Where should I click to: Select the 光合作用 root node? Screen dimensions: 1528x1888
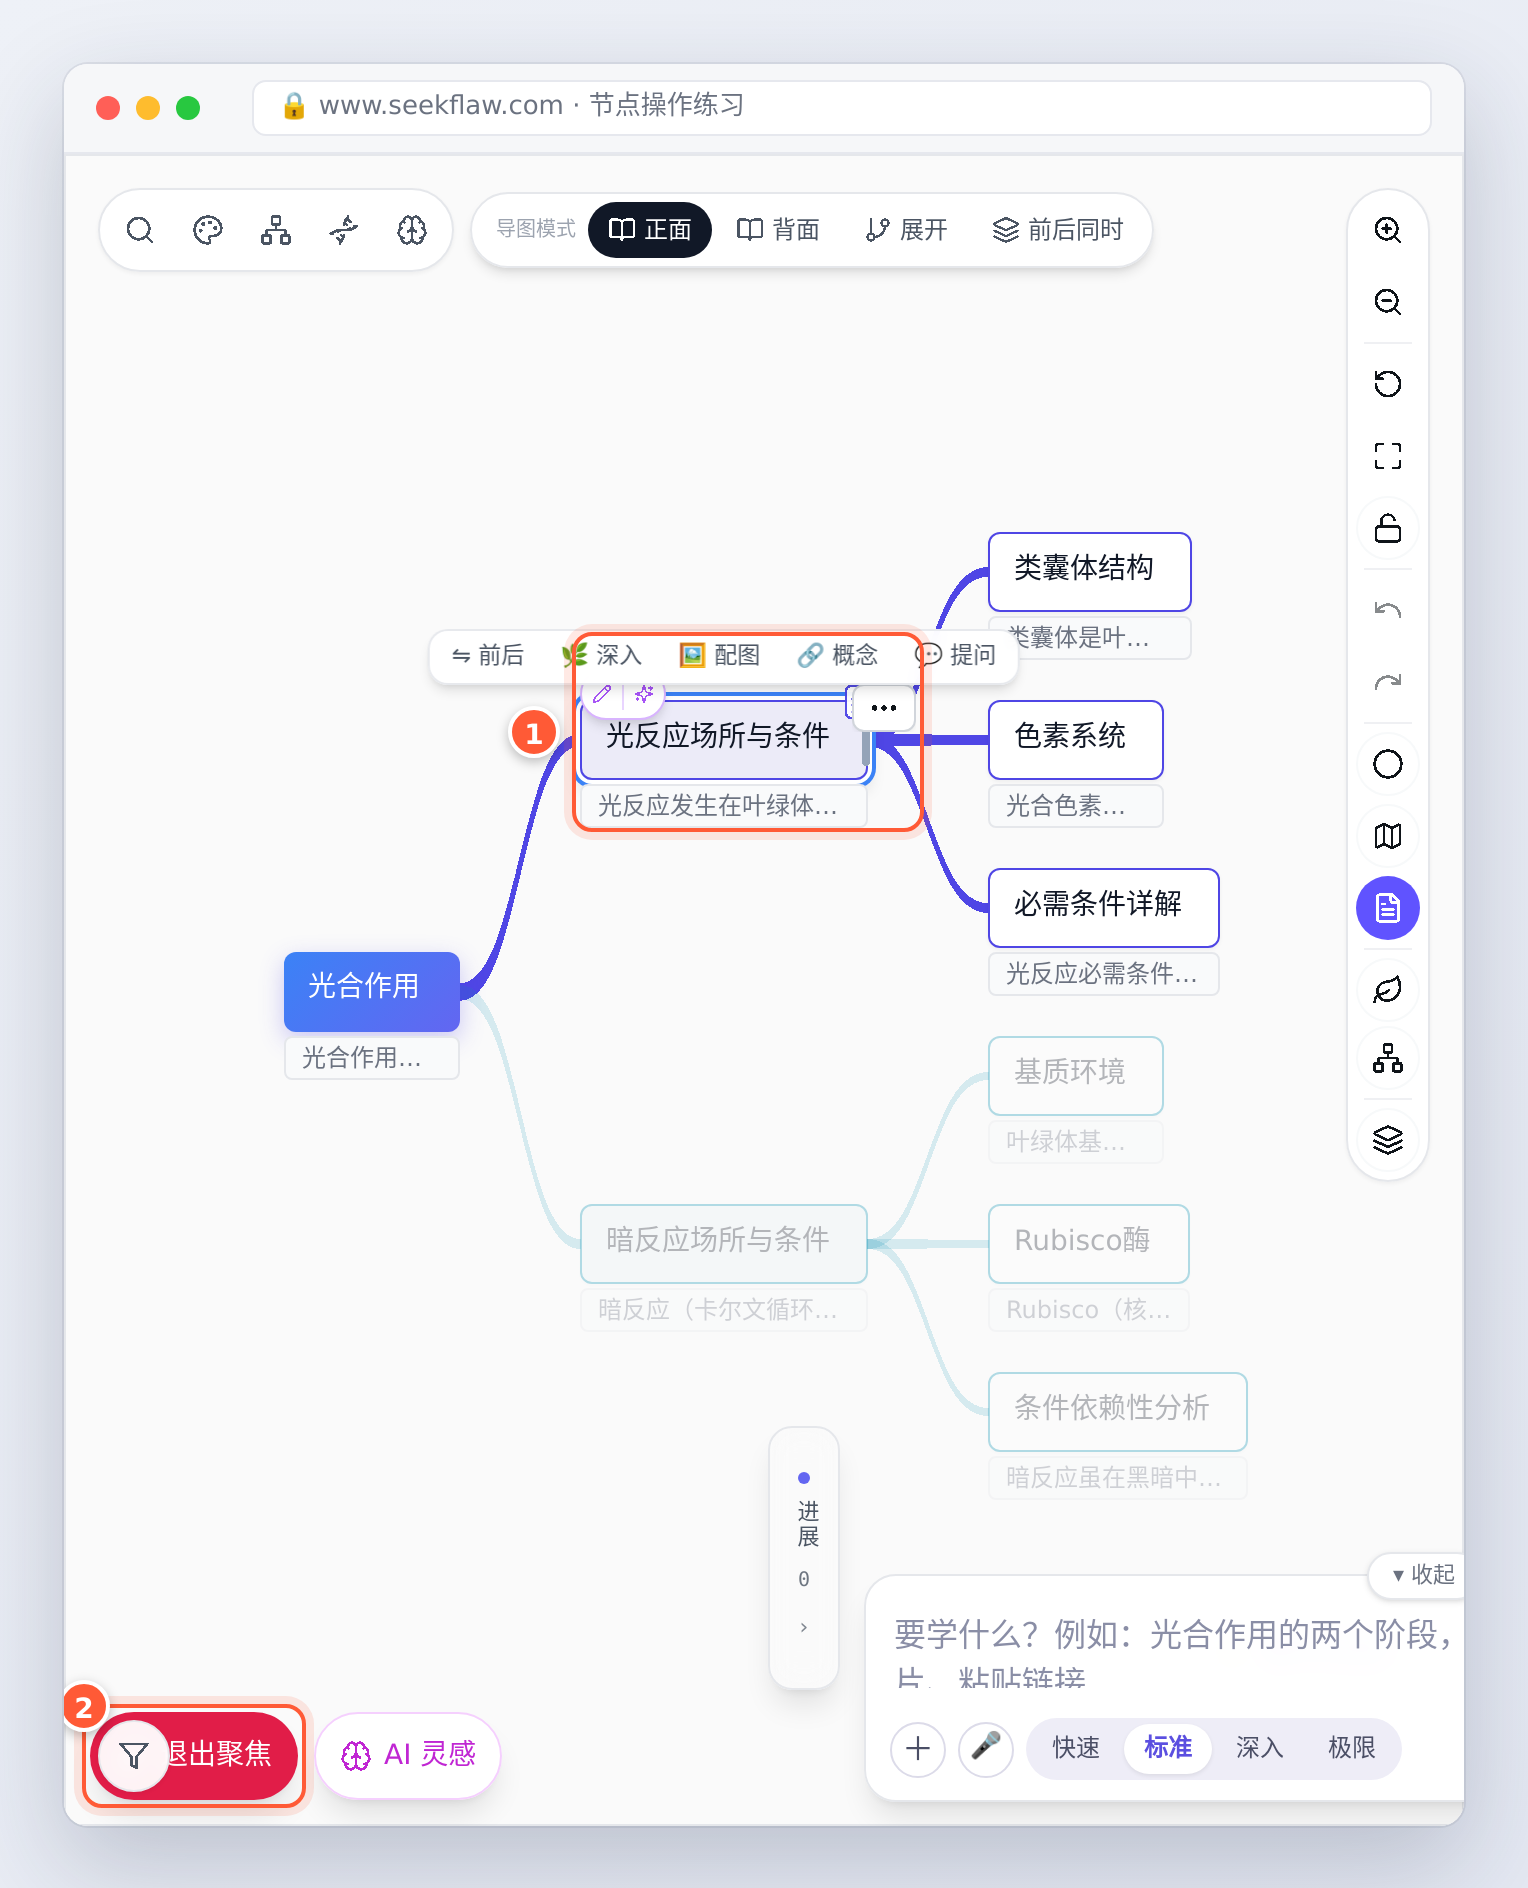pos(372,991)
